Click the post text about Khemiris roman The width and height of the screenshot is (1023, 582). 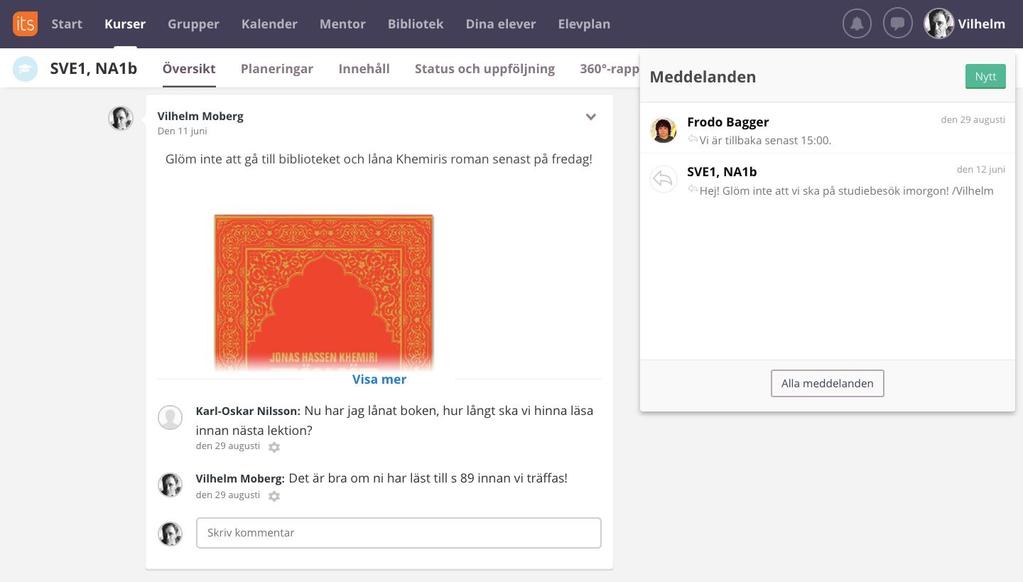(378, 159)
